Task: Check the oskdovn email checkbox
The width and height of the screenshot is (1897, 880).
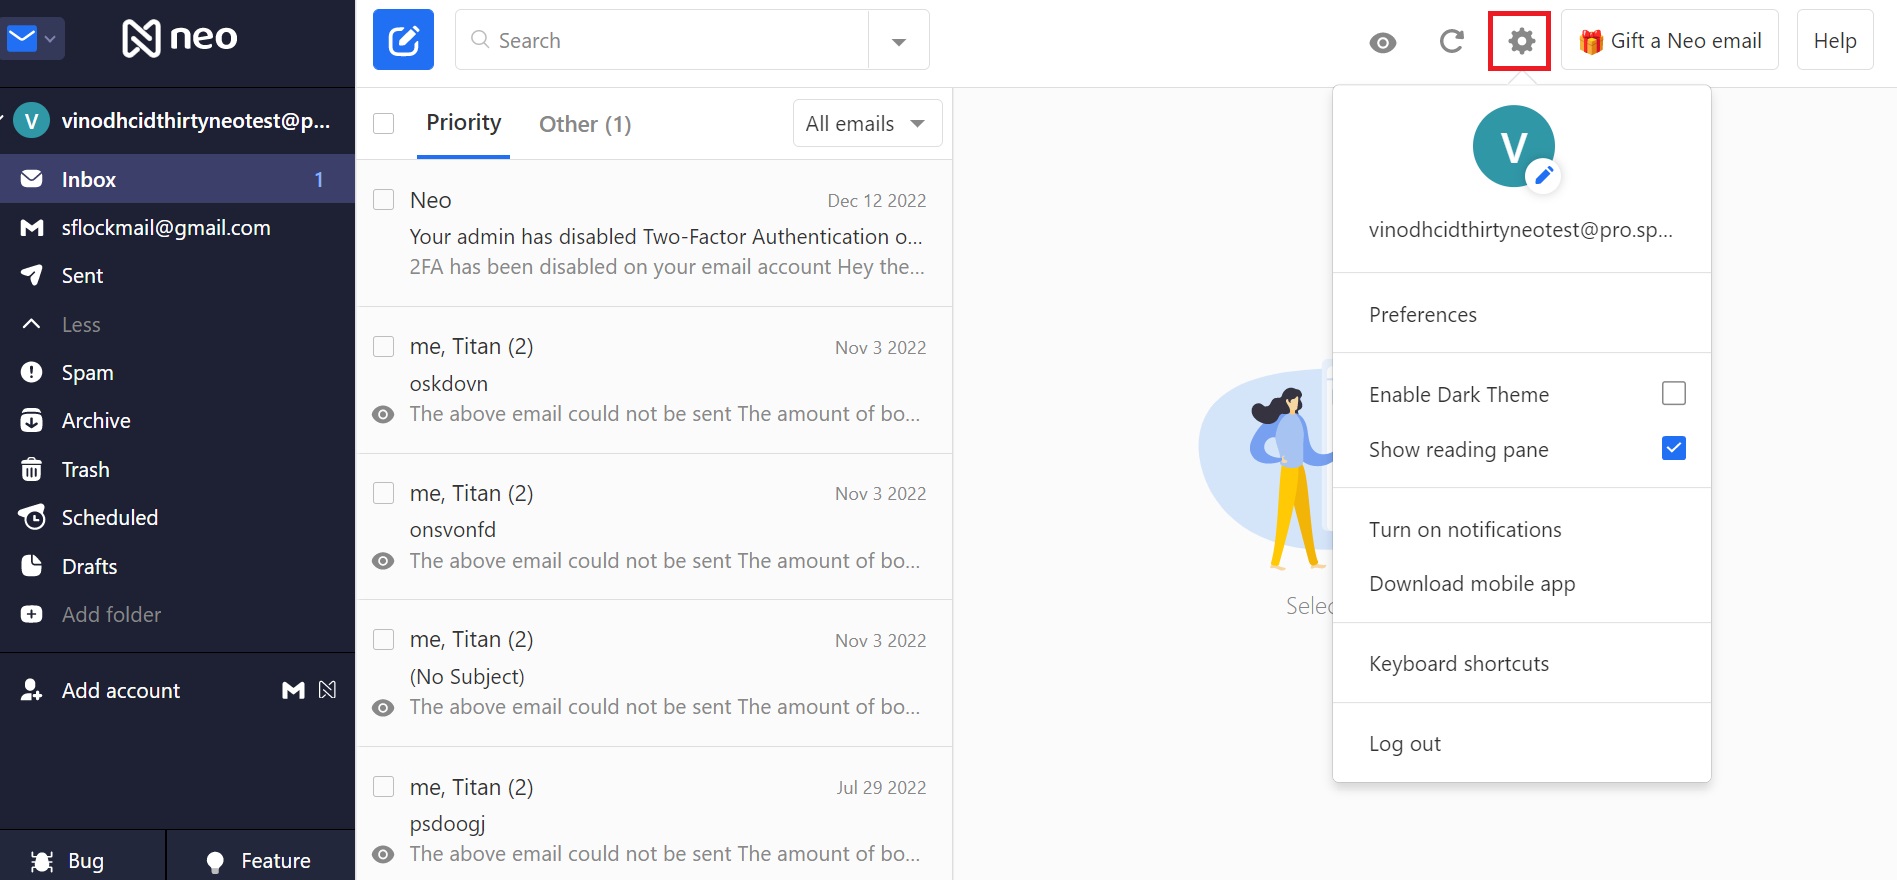Action: pyautogui.click(x=383, y=347)
